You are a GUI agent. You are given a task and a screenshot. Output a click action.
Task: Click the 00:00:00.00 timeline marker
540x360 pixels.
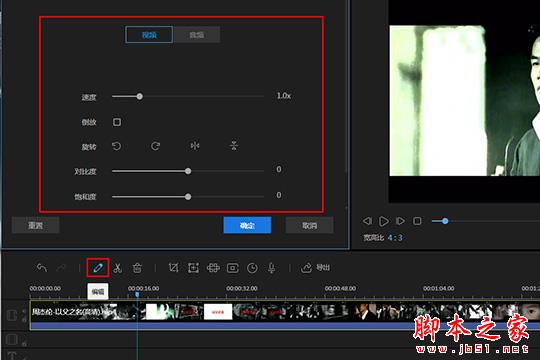(45, 288)
